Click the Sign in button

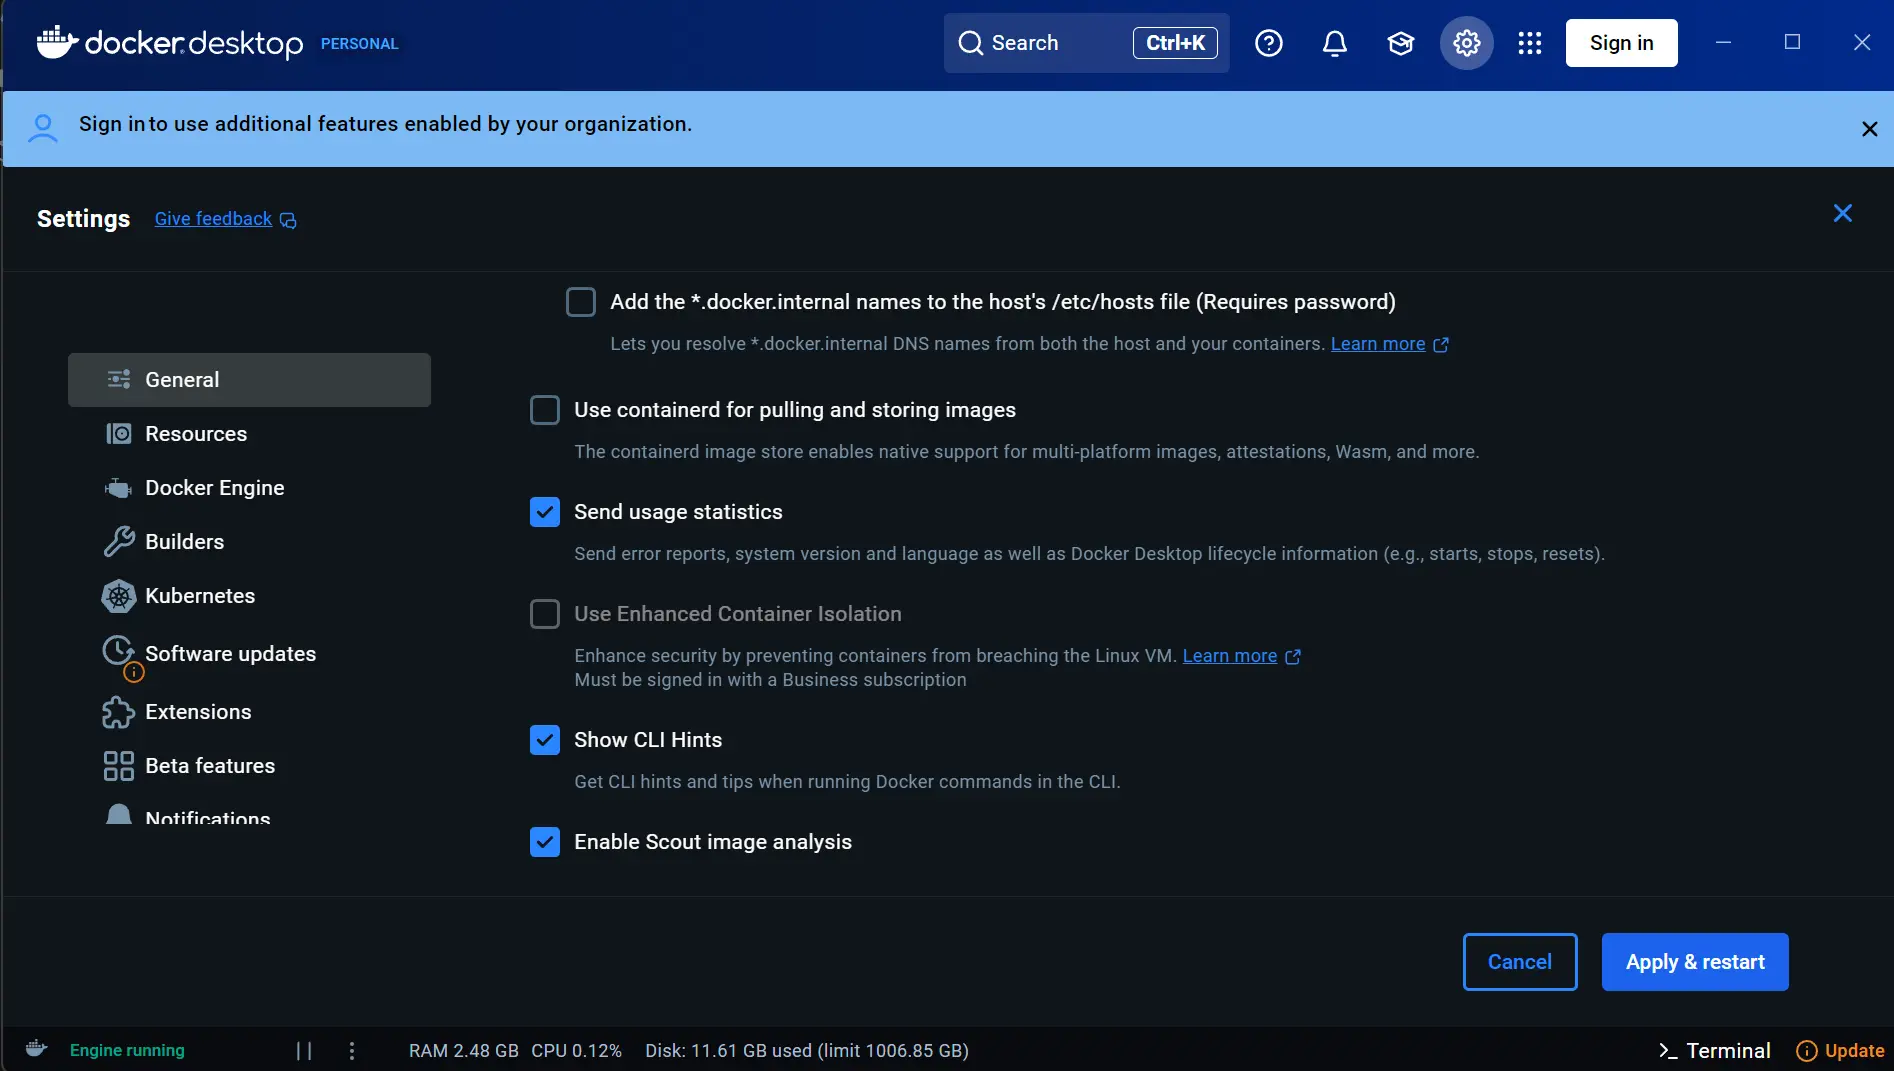(1622, 43)
